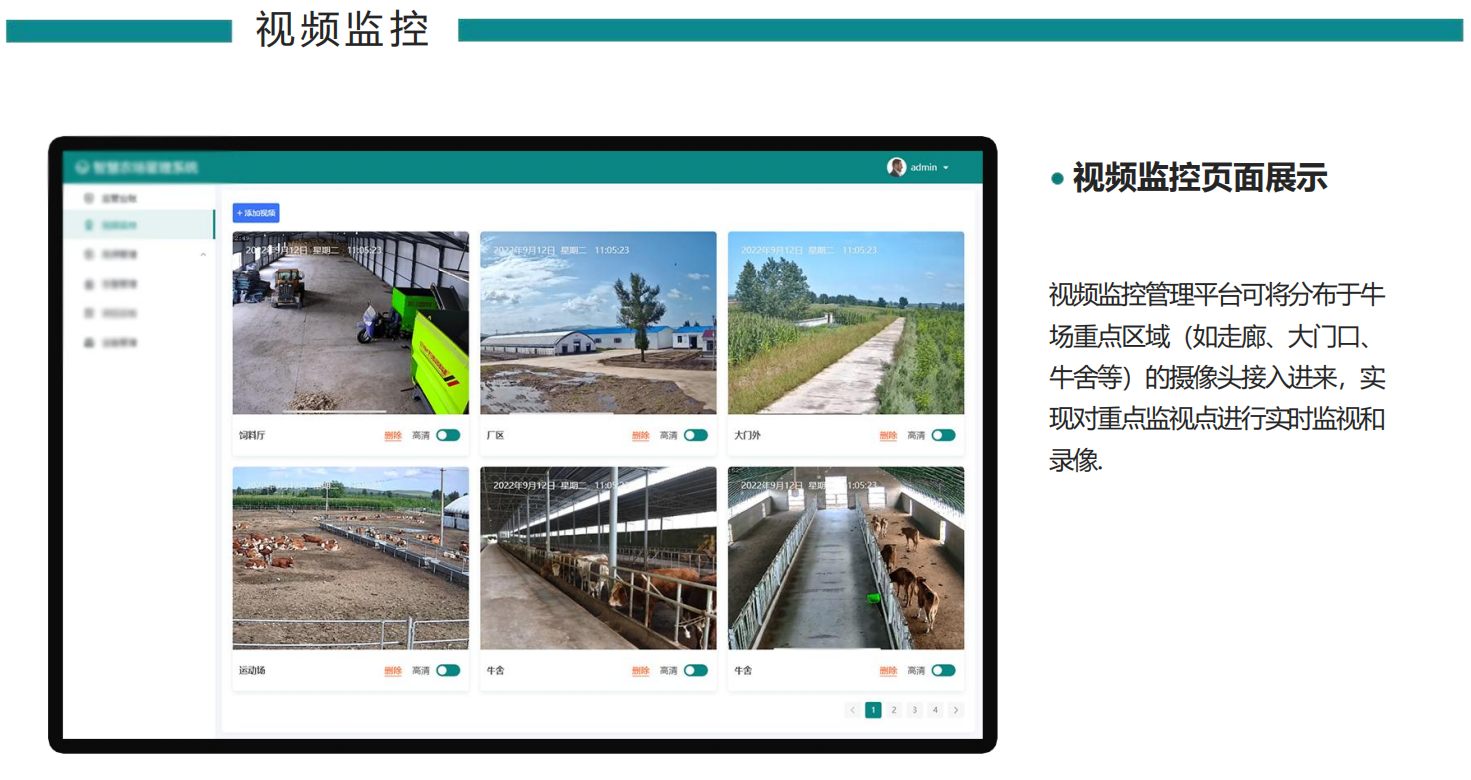Image resolution: width=1471 pixels, height=780 pixels.
Task: Open the 大门外 video feed thumbnail
Action: tap(846, 323)
